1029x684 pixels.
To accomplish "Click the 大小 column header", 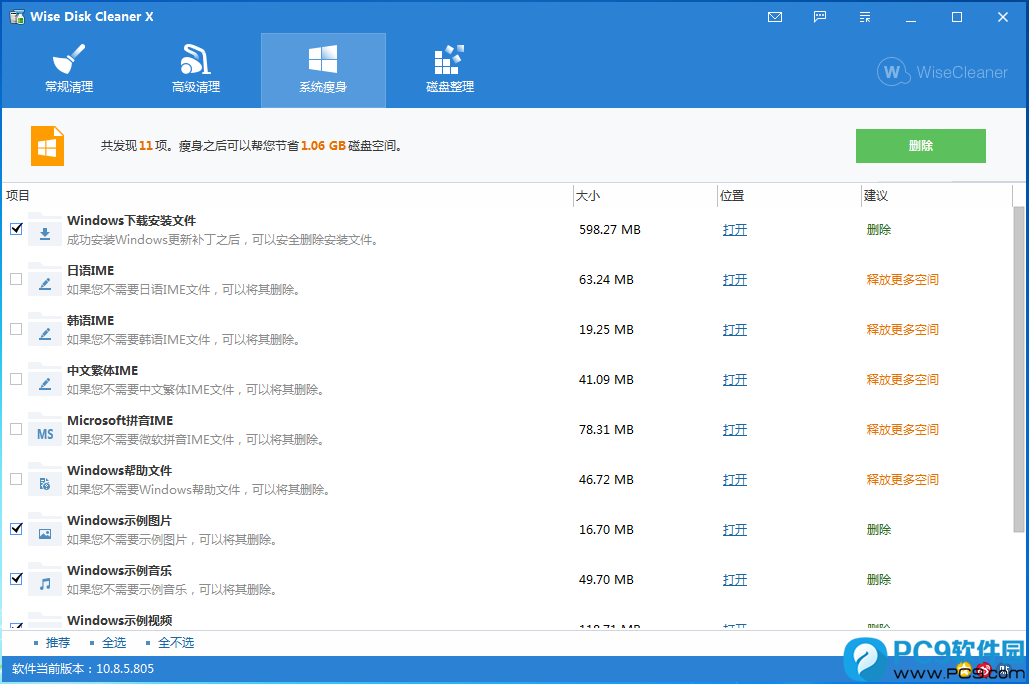I will pos(587,196).
